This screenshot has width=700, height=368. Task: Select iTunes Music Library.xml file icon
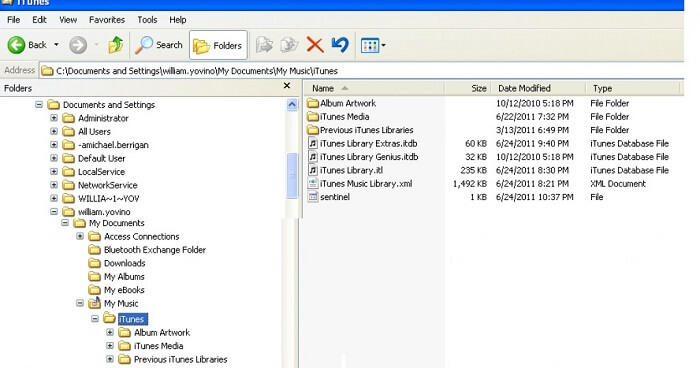pyautogui.click(x=313, y=184)
